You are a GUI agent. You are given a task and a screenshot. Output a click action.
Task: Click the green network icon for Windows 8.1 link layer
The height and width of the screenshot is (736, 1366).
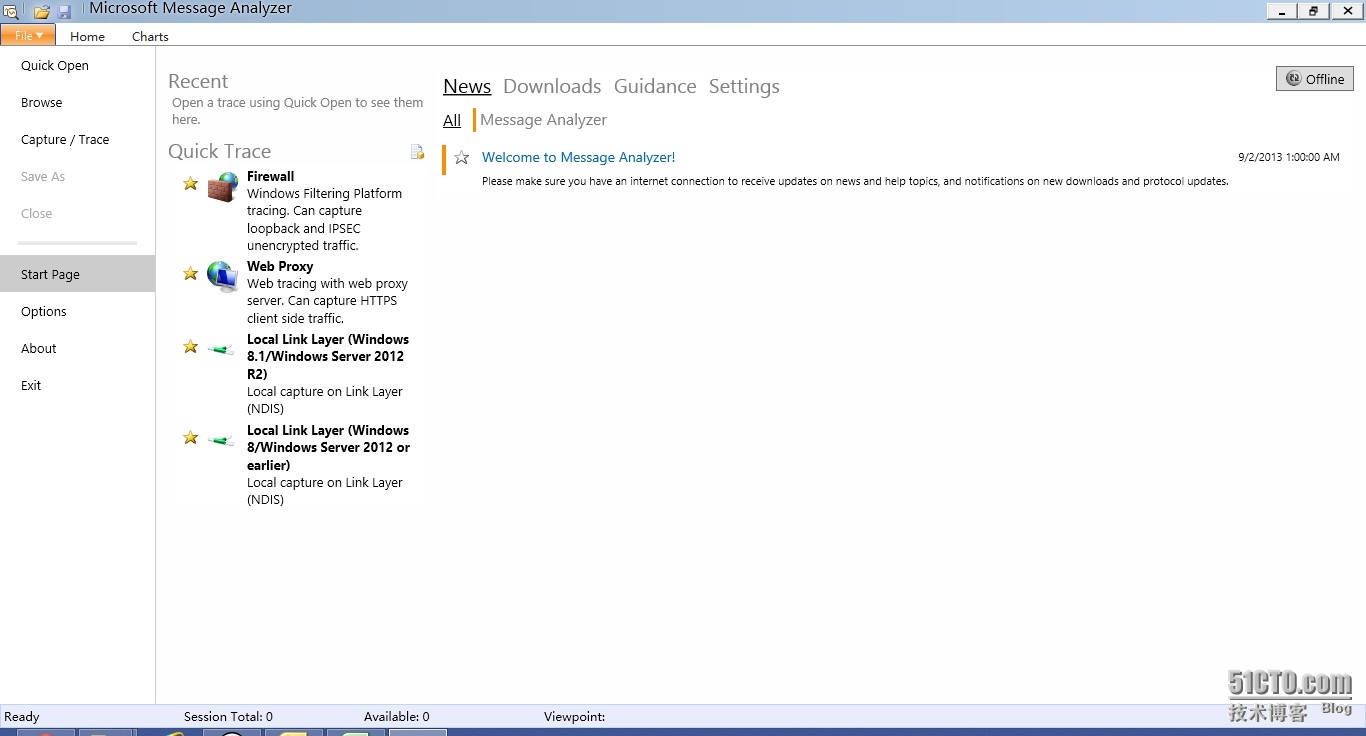click(x=221, y=348)
